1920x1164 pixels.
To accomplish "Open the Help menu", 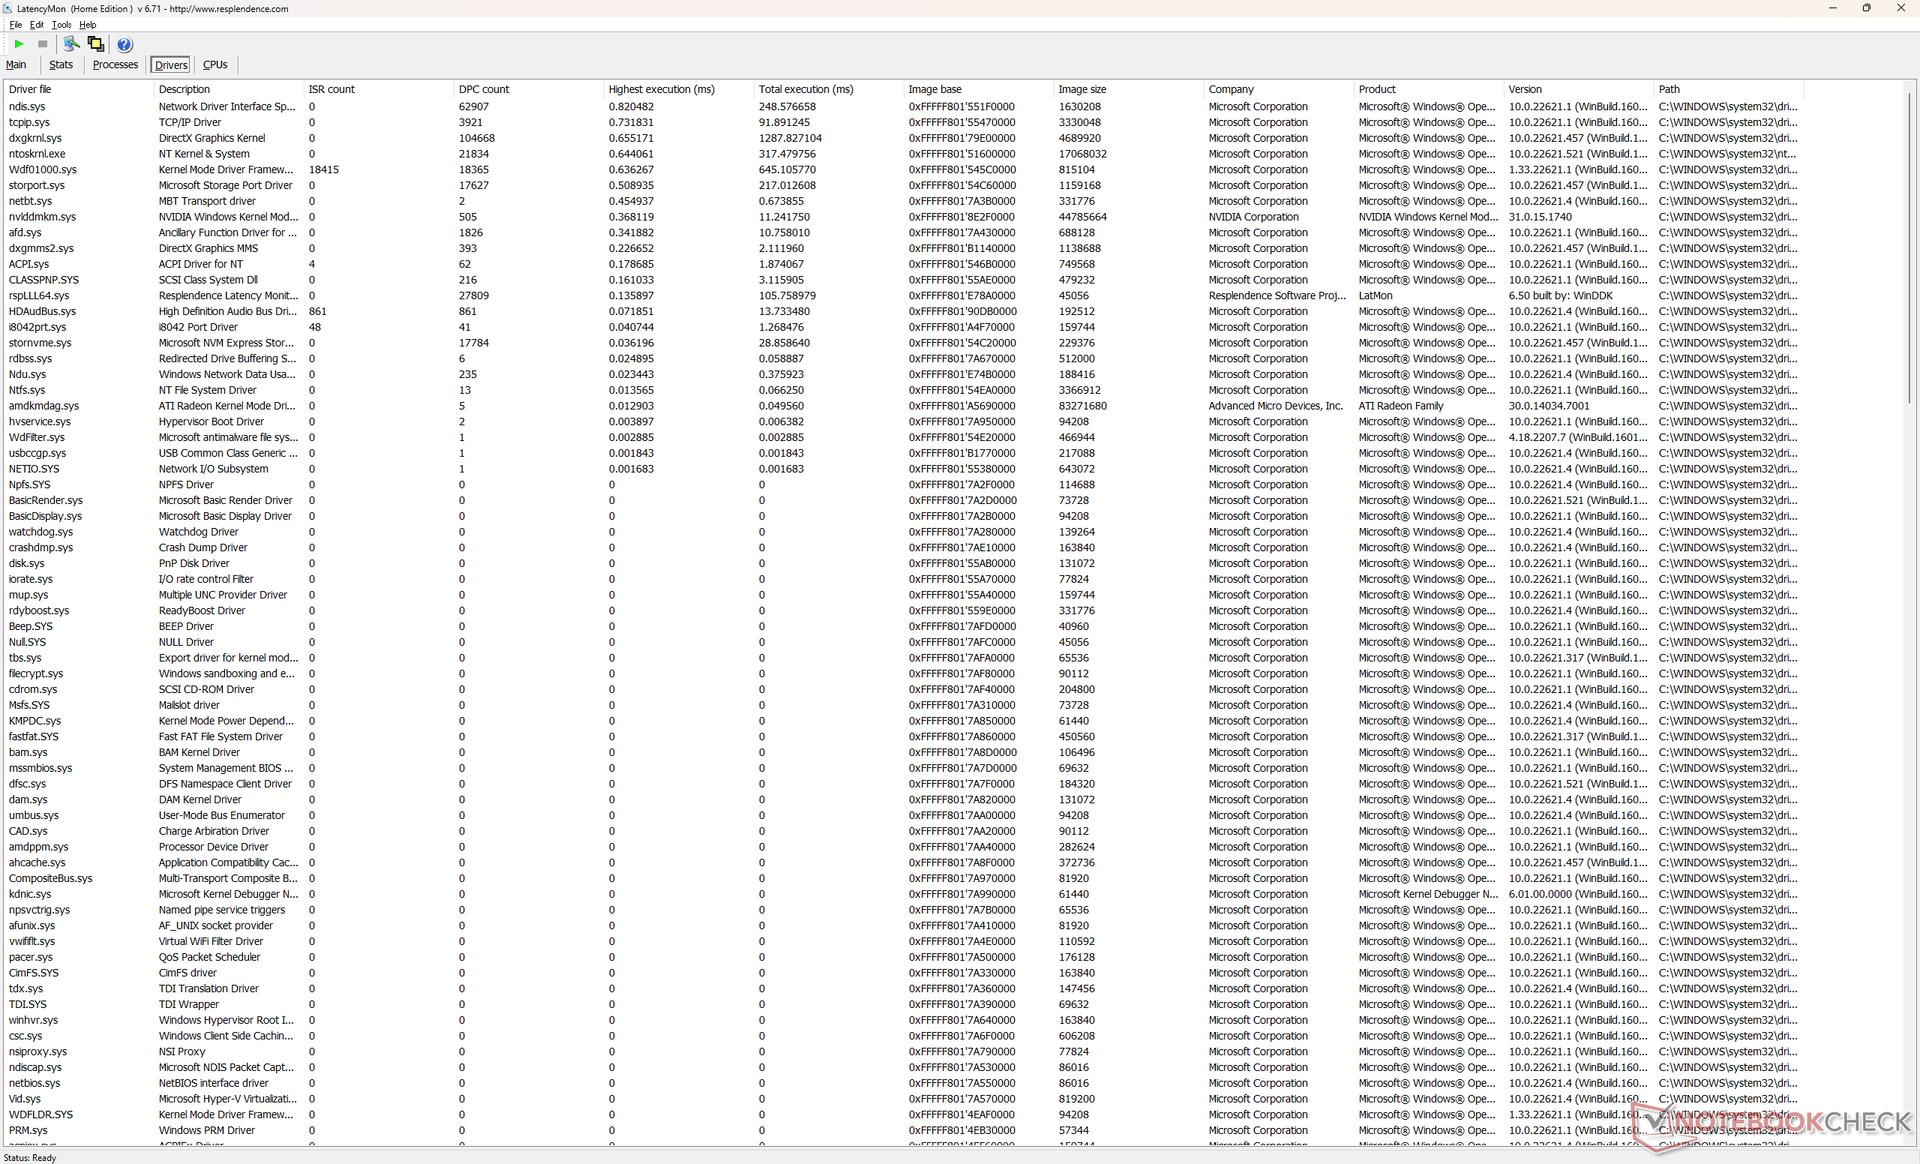I will click(88, 25).
